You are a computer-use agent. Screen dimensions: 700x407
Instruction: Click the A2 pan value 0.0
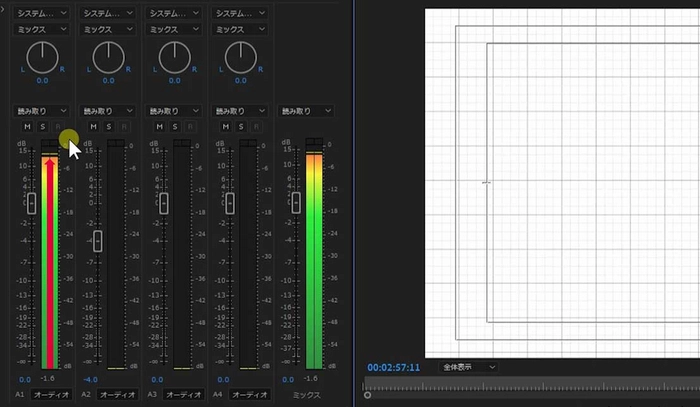tap(108, 81)
